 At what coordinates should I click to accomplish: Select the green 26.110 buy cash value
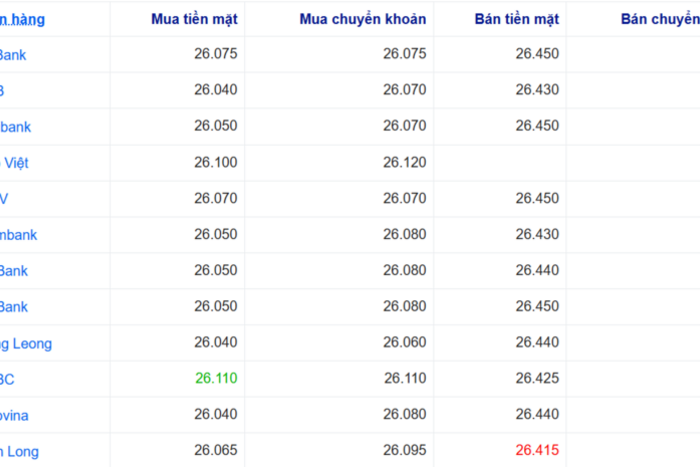click(x=216, y=378)
